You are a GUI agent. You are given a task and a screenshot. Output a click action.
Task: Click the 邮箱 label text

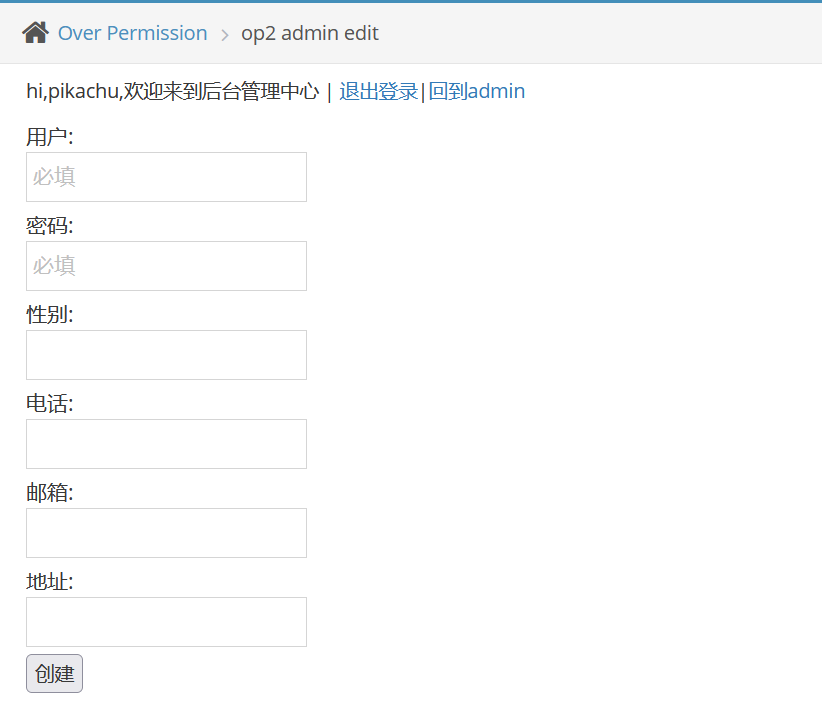[x=50, y=493]
